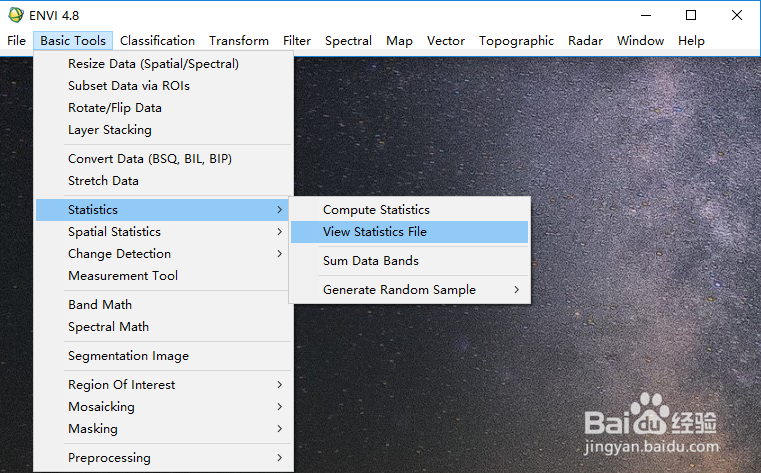The height and width of the screenshot is (473, 761).
Task: Click the ENVI 4.8 application icon
Action: click(16, 15)
